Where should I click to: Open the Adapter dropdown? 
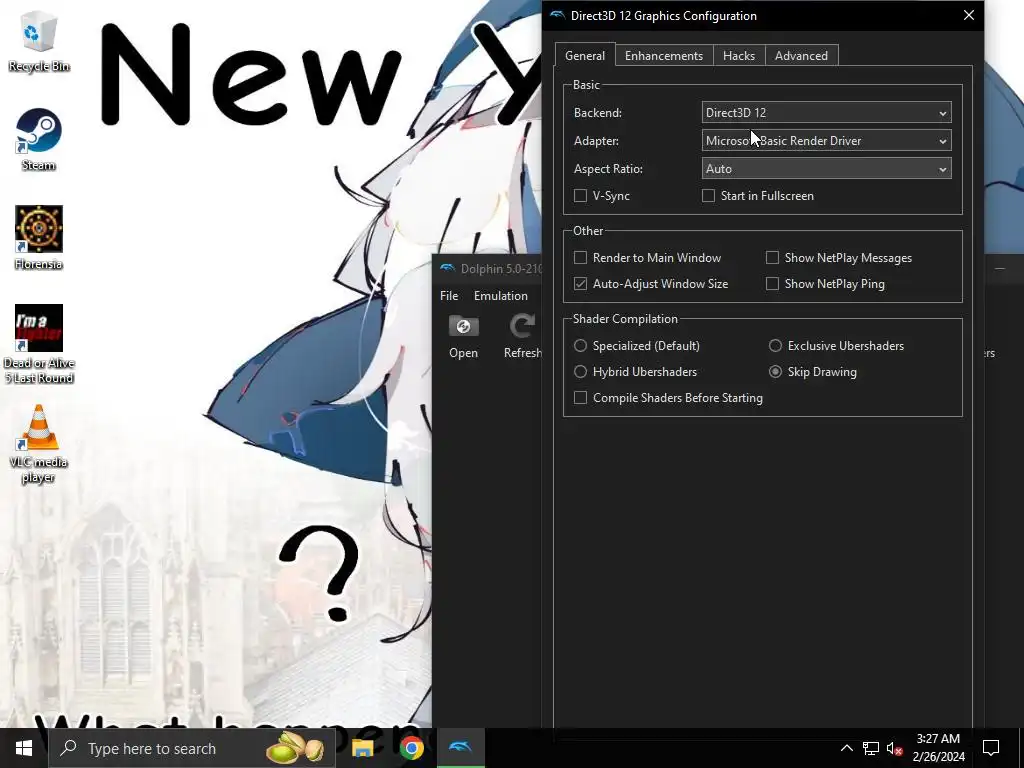(826, 140)
